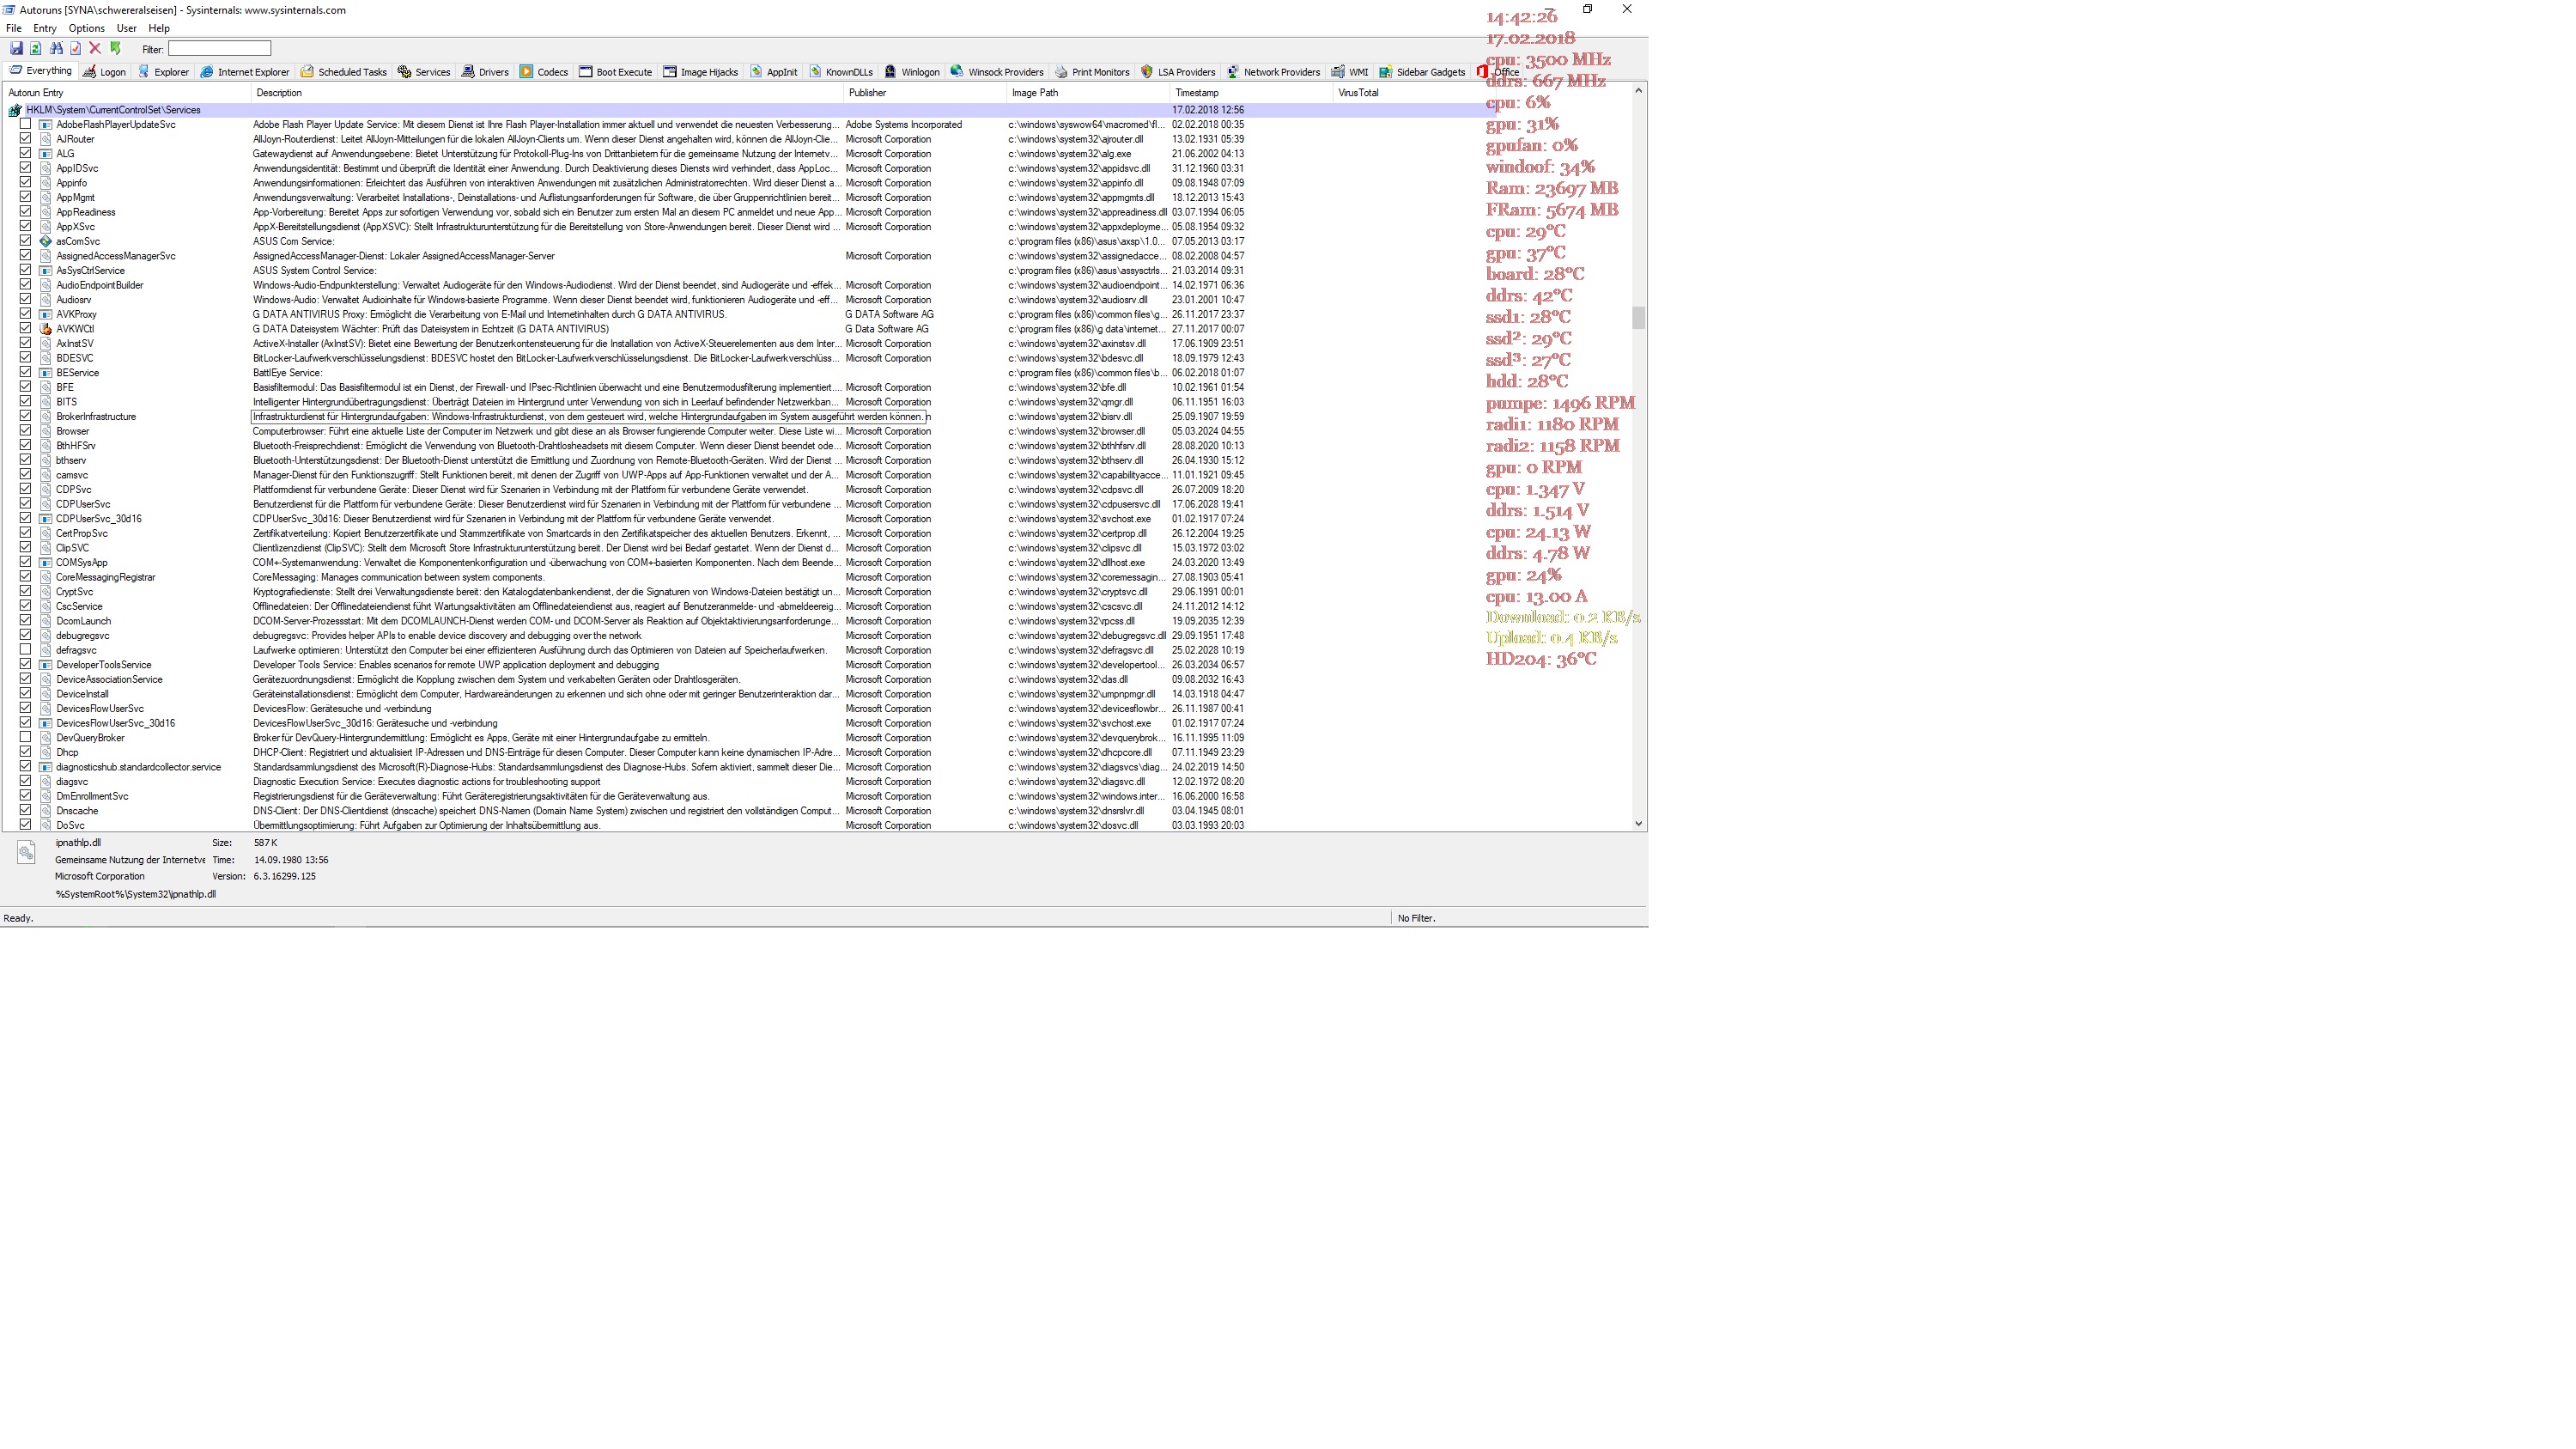Switch to the Winsock Providers tab
2576x1449 pixels.
coord(997,72)
